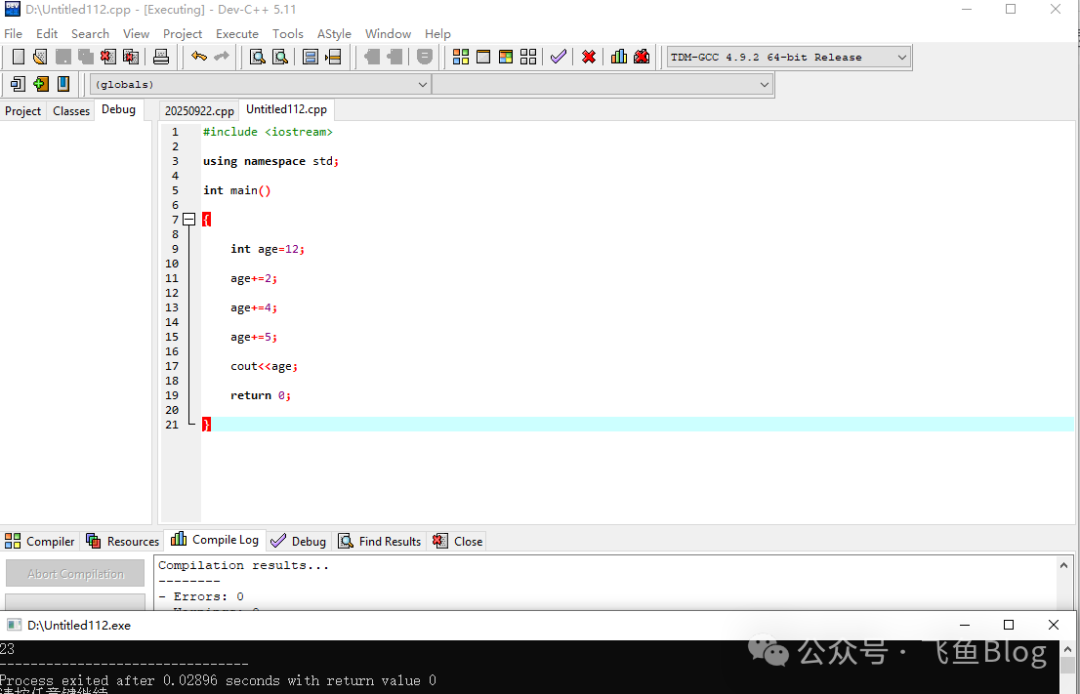This screenshot has height=694, width=1080.
Task: Click the Syntax Check checkmark icon
Action: (x=558, y=57)
